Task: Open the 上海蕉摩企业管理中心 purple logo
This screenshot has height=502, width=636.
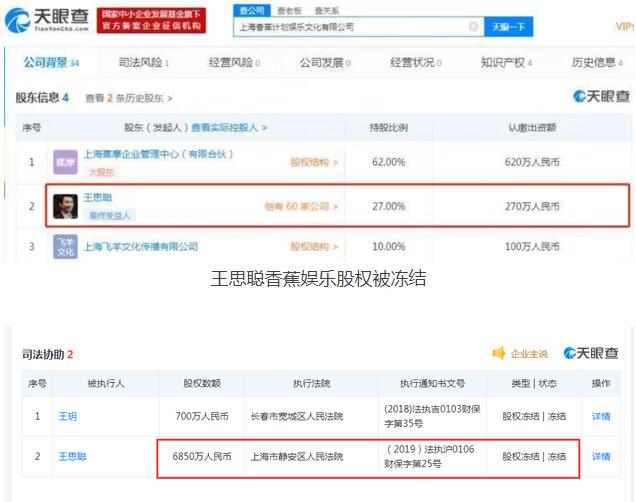Action: [x=65, y=162]
